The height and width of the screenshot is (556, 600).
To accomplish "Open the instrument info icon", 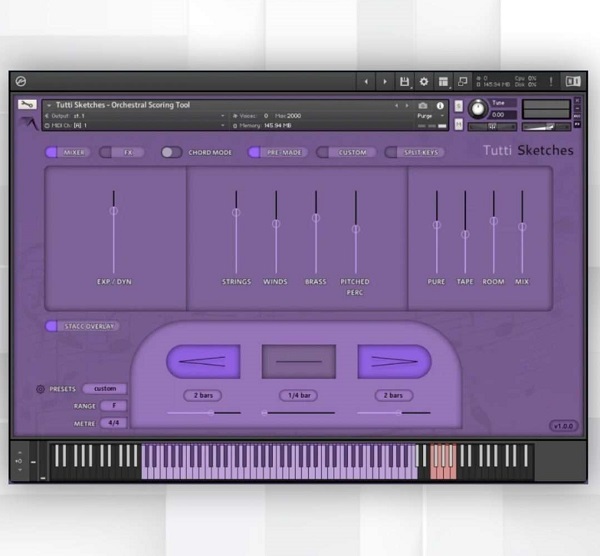I will (440, 105).
